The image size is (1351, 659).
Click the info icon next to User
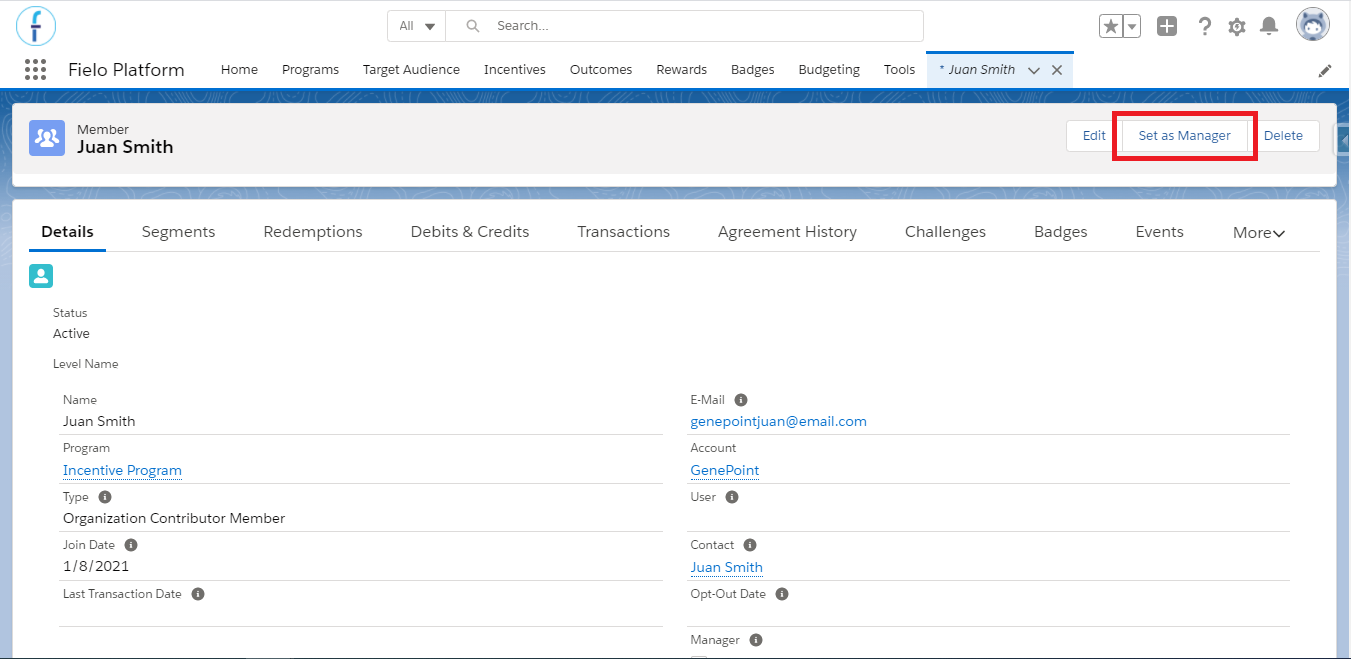click(x=731, y=497)
